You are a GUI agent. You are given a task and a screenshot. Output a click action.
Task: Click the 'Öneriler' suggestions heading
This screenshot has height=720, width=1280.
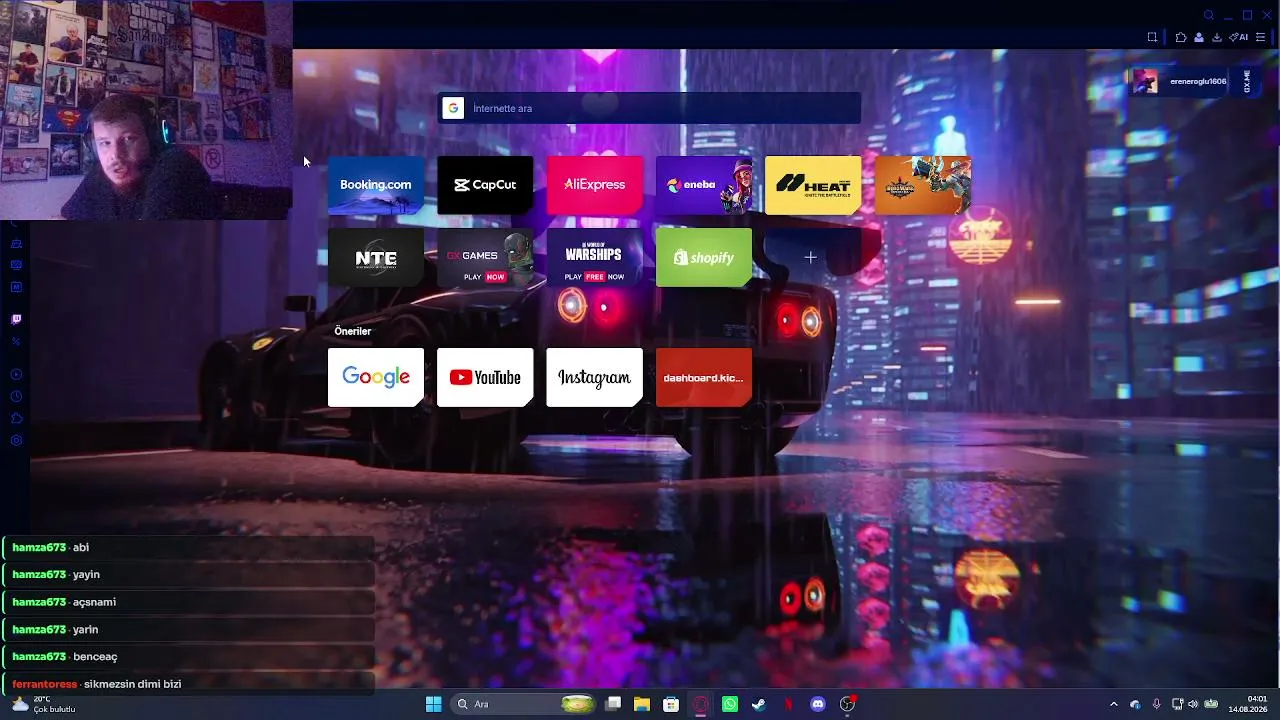353,331
